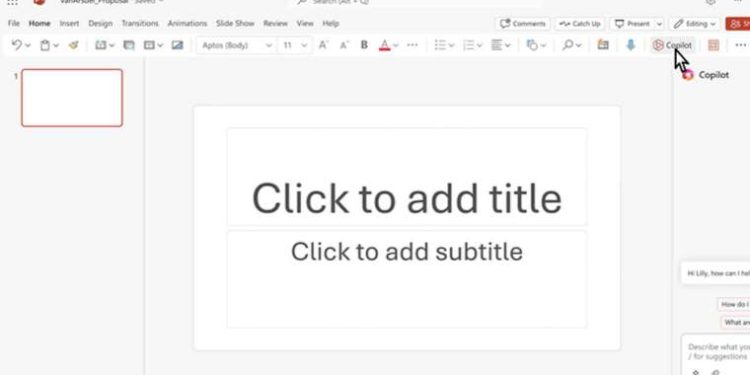The height and width of the screenshot is (375, 750).
Task: Click the VanArsdel_Proposal file name
Action: coord(94,2)
